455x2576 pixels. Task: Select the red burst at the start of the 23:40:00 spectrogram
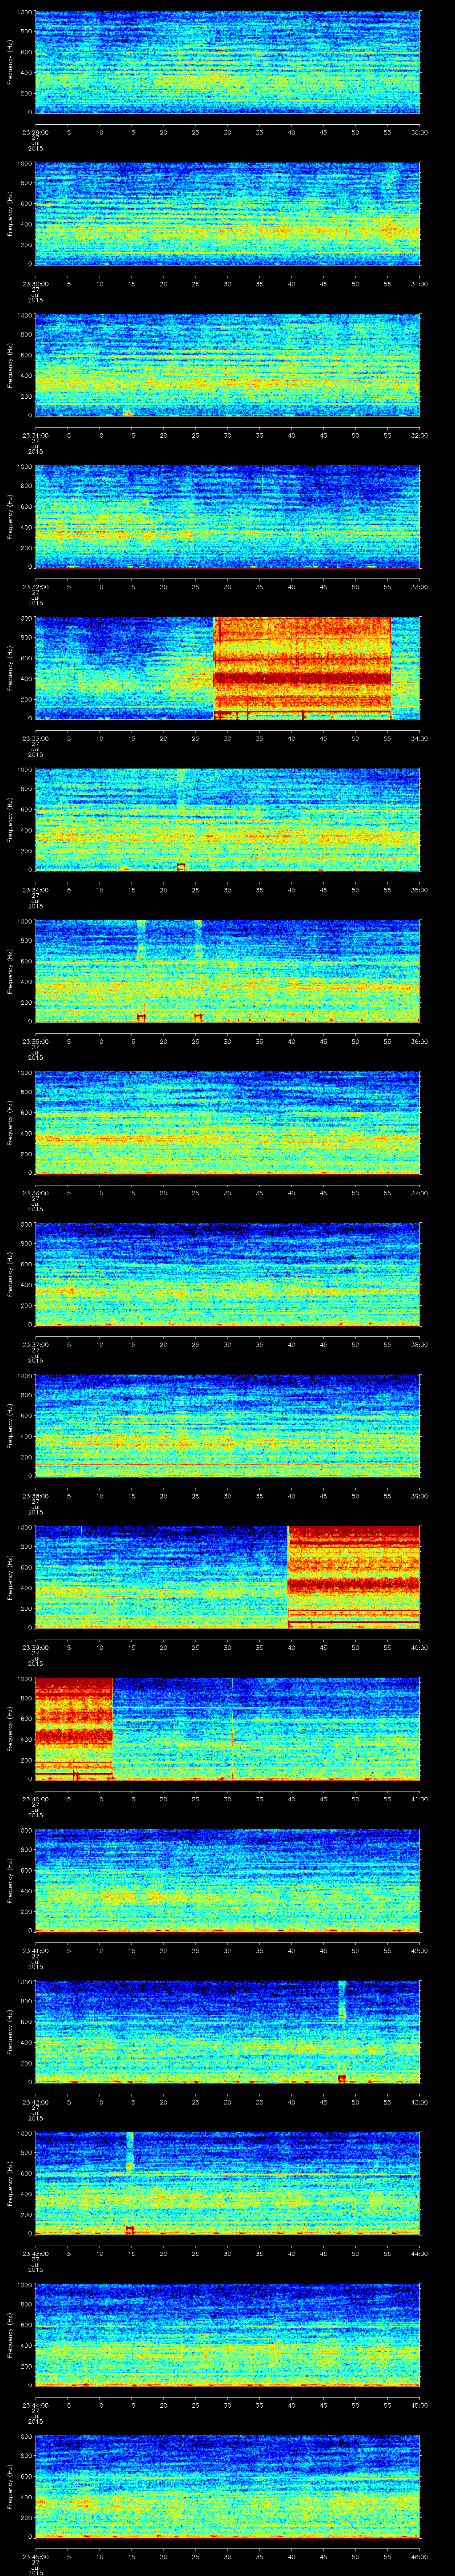tap(74, 1728)
